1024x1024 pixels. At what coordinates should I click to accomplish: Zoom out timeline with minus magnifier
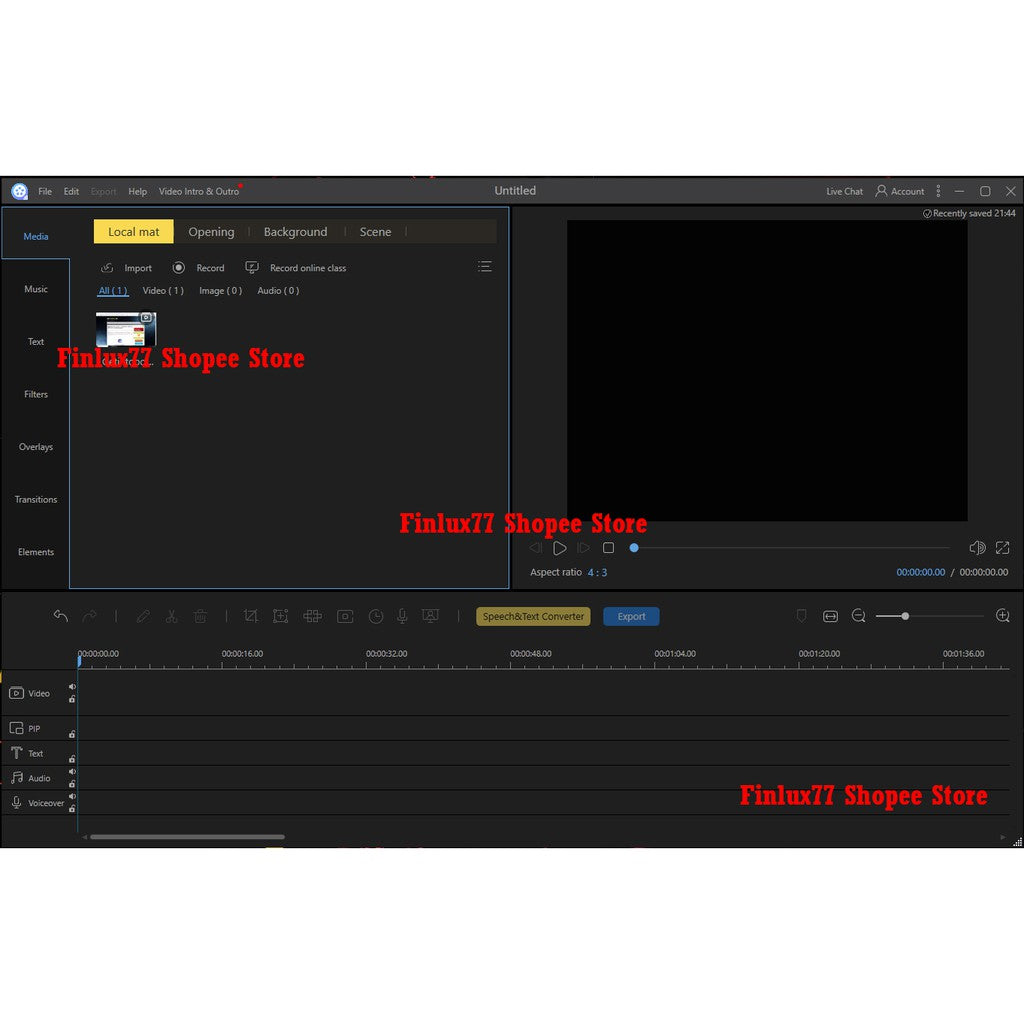858,616
